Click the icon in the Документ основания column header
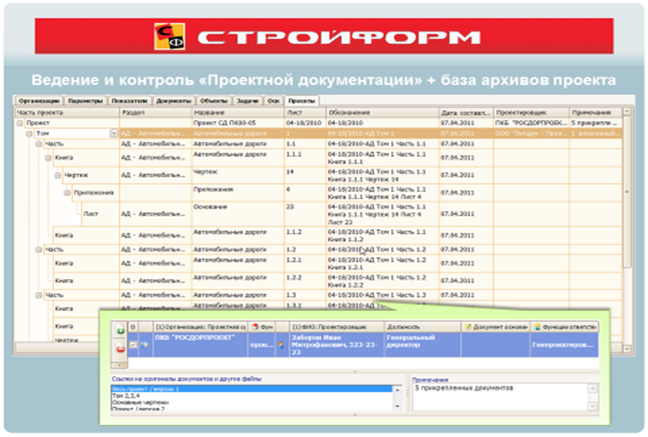The height and width of the screenshot is (437, 648). click(468, 327)
